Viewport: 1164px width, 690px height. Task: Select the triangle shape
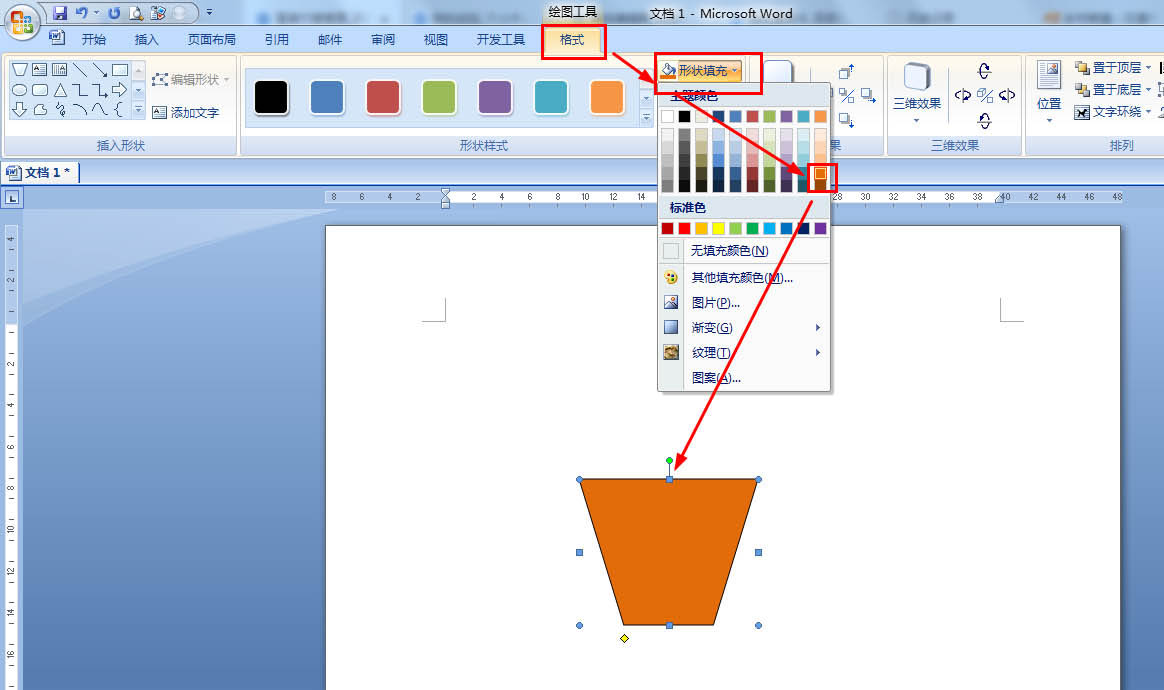(60, 90)
